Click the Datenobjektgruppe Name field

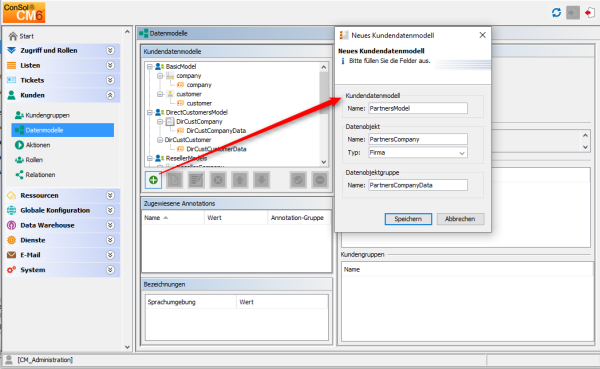(418, 185)
